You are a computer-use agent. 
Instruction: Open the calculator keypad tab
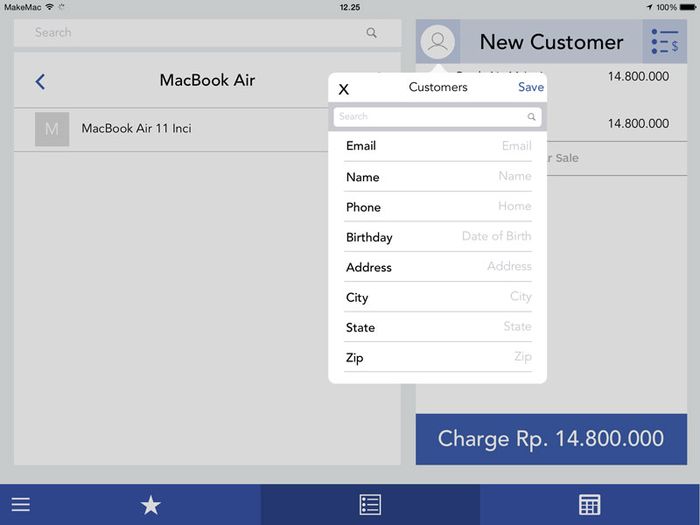589,505
